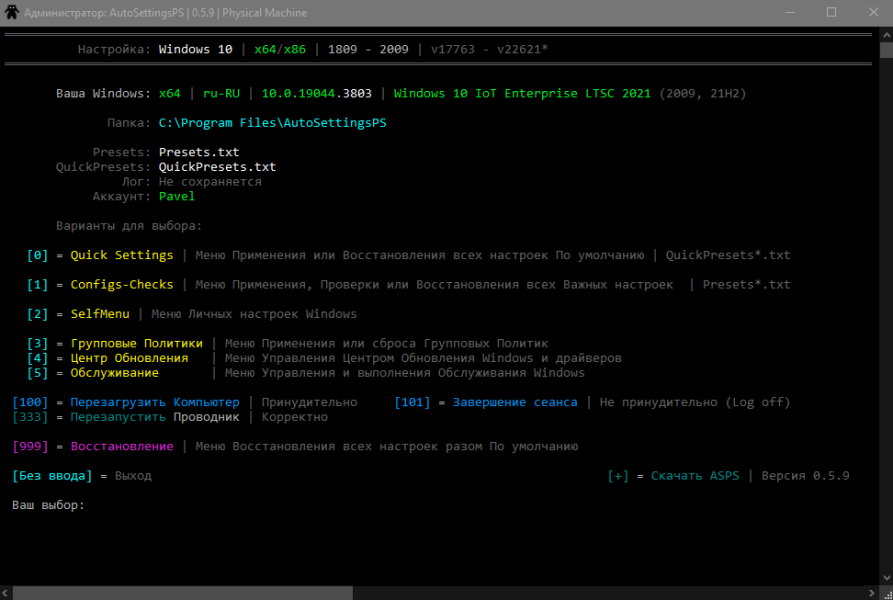893x600 pixels.
Task: Click the '[333]' option number
Action: point(30,417)
